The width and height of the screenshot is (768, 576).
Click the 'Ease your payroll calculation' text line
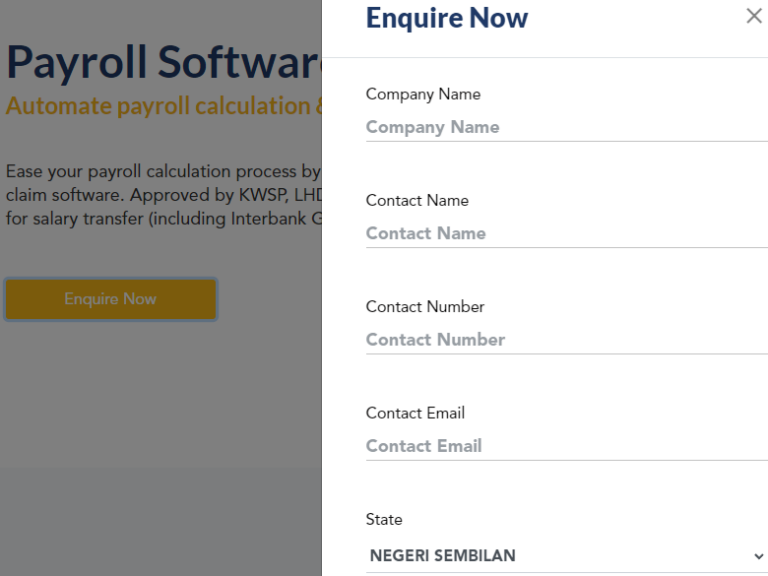click(163, 172)
